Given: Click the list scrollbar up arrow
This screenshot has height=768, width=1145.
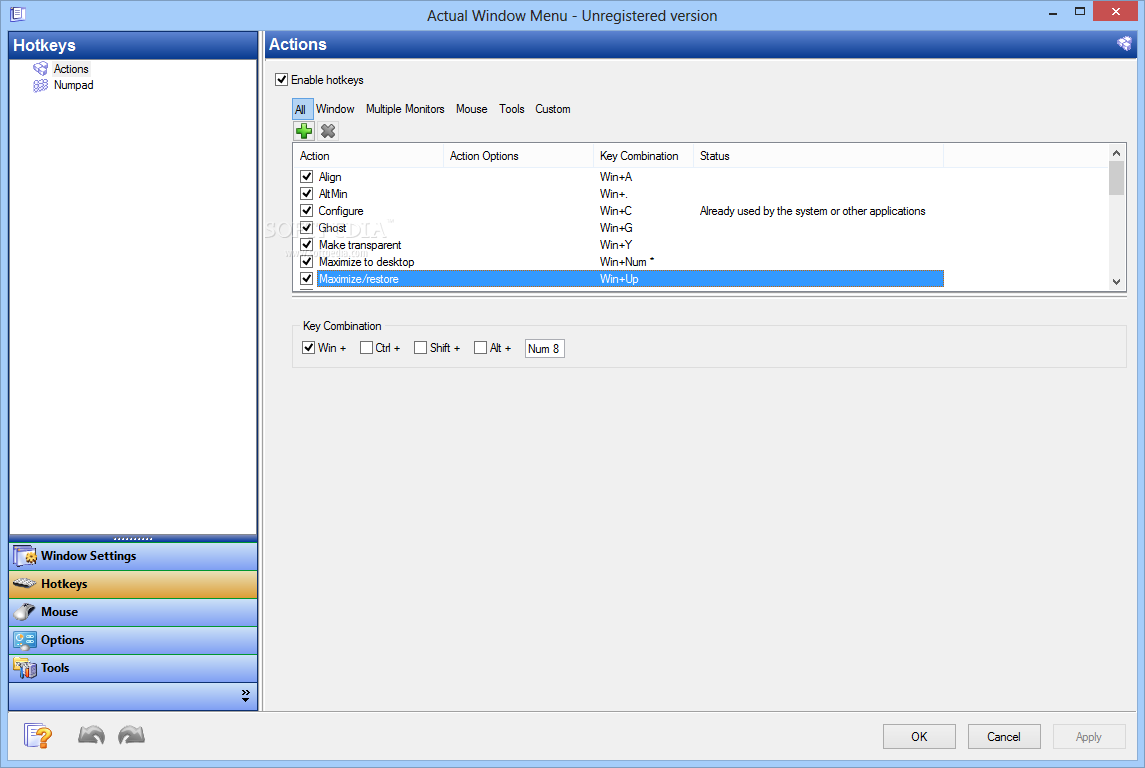Looking at the screenshot, I should [x=1116, y=153].
